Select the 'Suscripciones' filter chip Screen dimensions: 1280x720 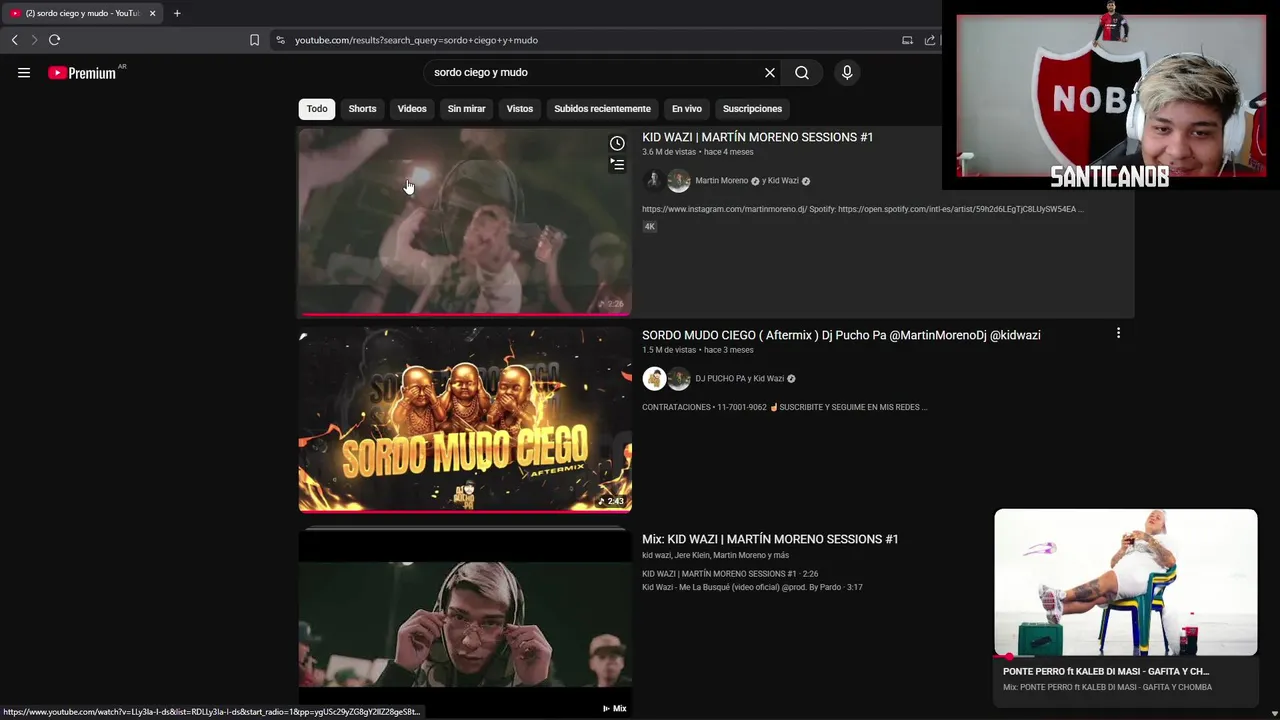[x=752, y=109]
